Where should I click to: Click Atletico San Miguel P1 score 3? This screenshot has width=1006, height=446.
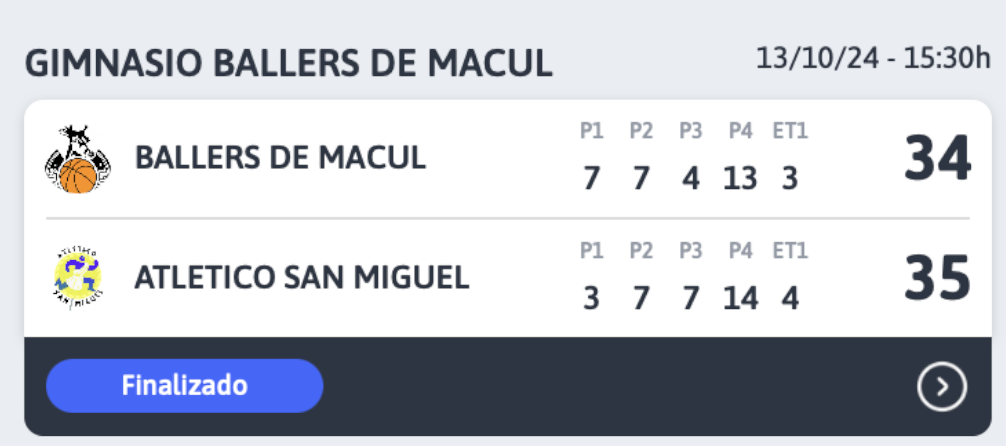pyautogui.click(x=592, y=298)
